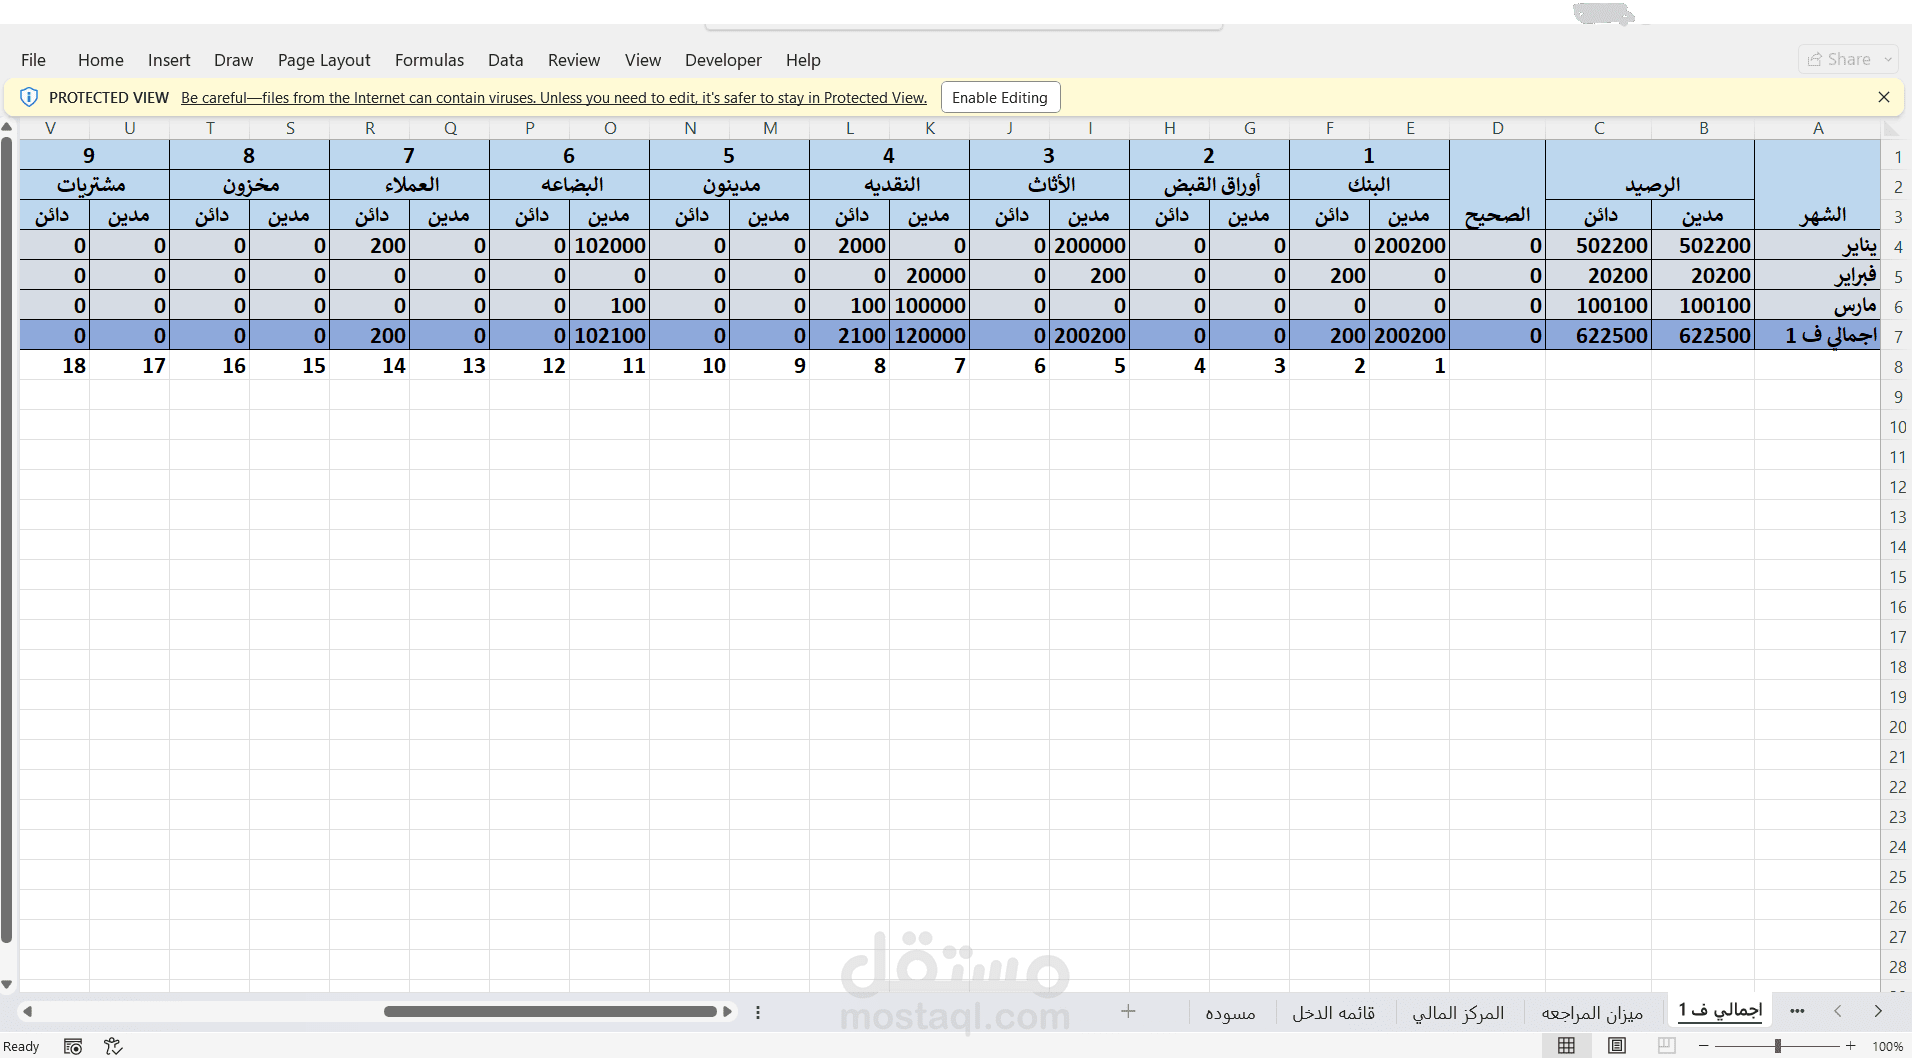
Task: Select column V header
Action: [x=51, y=128]
